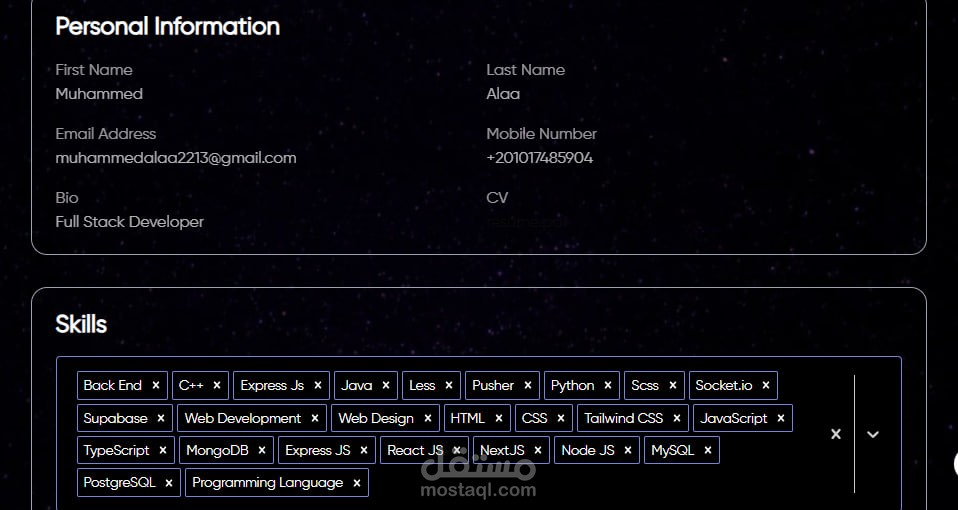Click the Python tag label
This screenshot has height=510, width=958.
coord(572,386)
